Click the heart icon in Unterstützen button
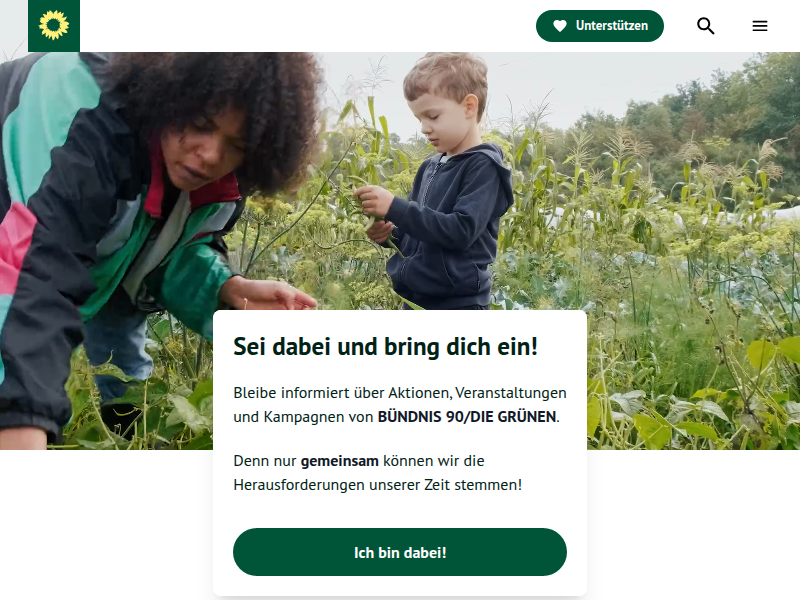Image resolution: width=800 pixels, height=600 pixels. click(560, 26)
